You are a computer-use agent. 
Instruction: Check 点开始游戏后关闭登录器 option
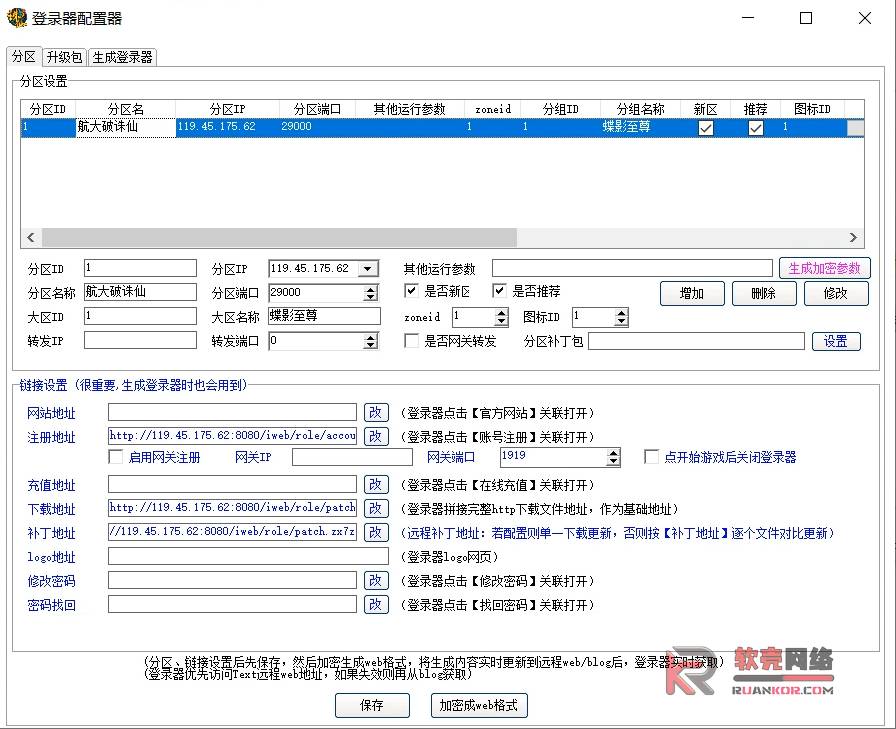(x=651, y=456)
